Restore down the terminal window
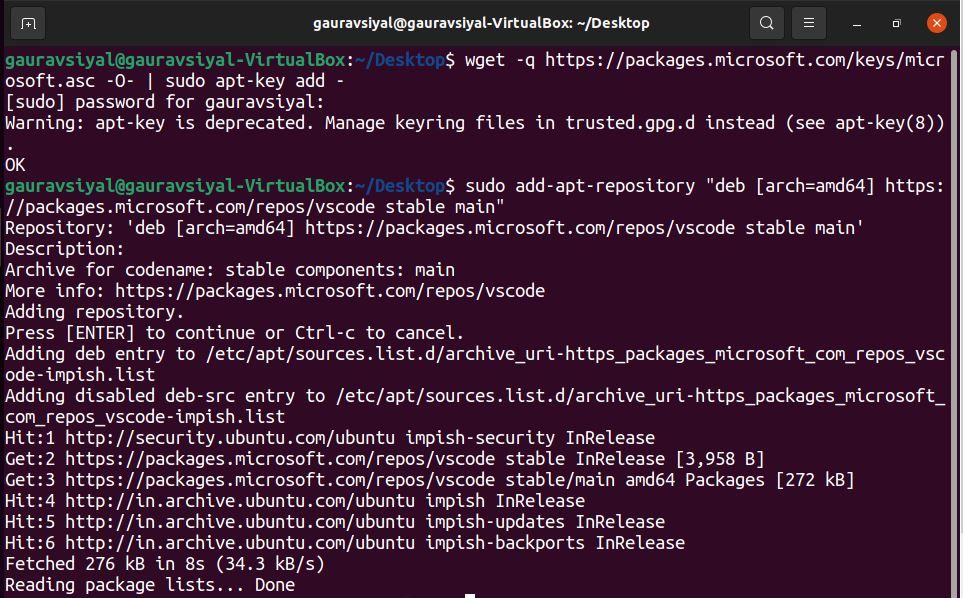The width and height of the screenshot is (963, 598). point(897,23)
